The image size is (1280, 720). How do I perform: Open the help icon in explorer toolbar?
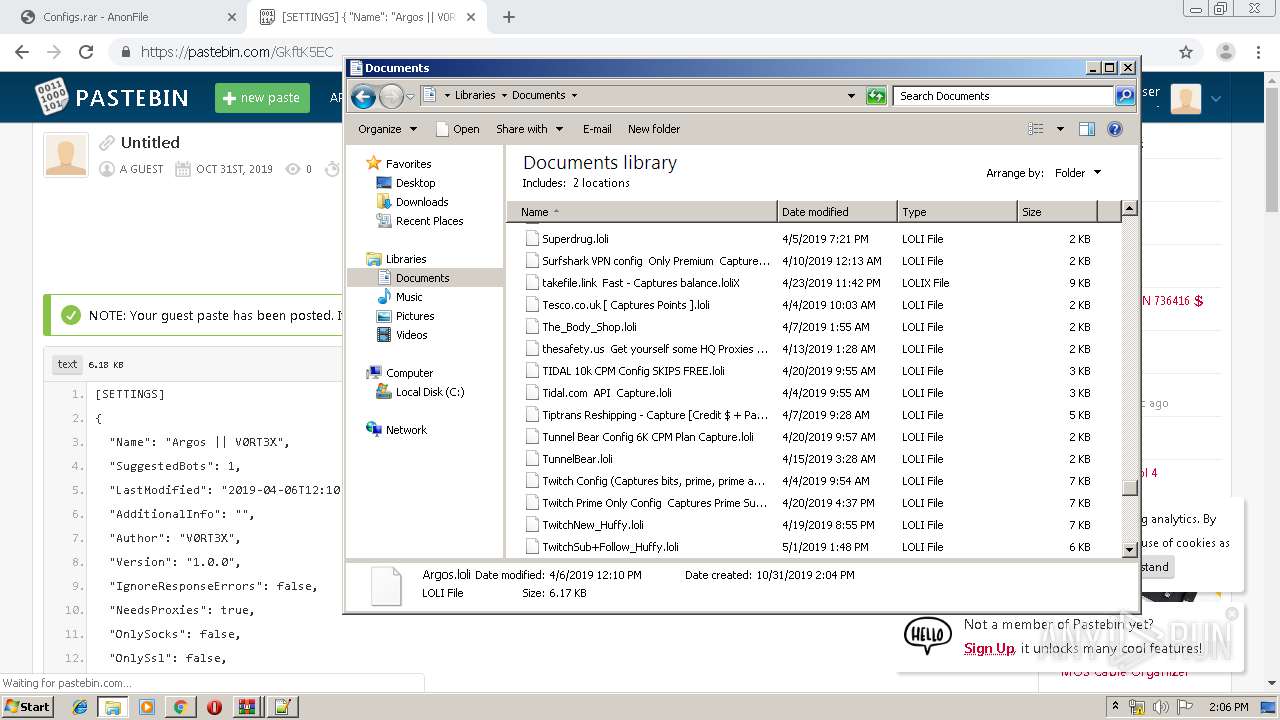coord(1115,129)
